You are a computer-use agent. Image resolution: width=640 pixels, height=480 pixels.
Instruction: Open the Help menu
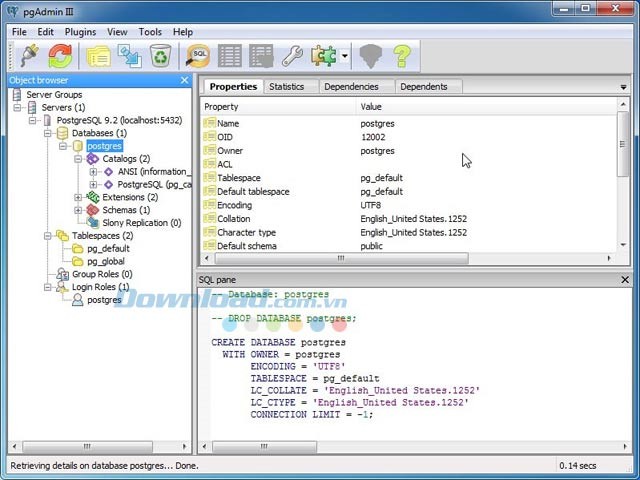point(182,32)
